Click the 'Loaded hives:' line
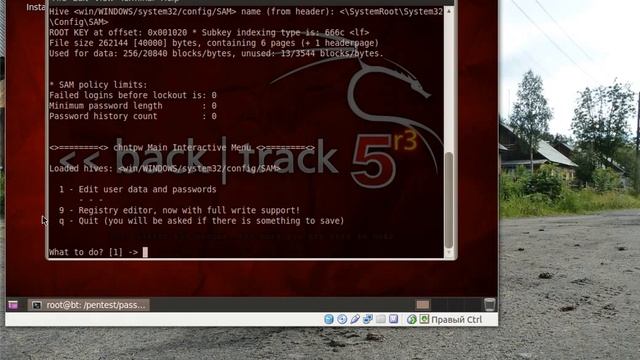This screenshot has height=360, width=640. [x=165, y=168]
